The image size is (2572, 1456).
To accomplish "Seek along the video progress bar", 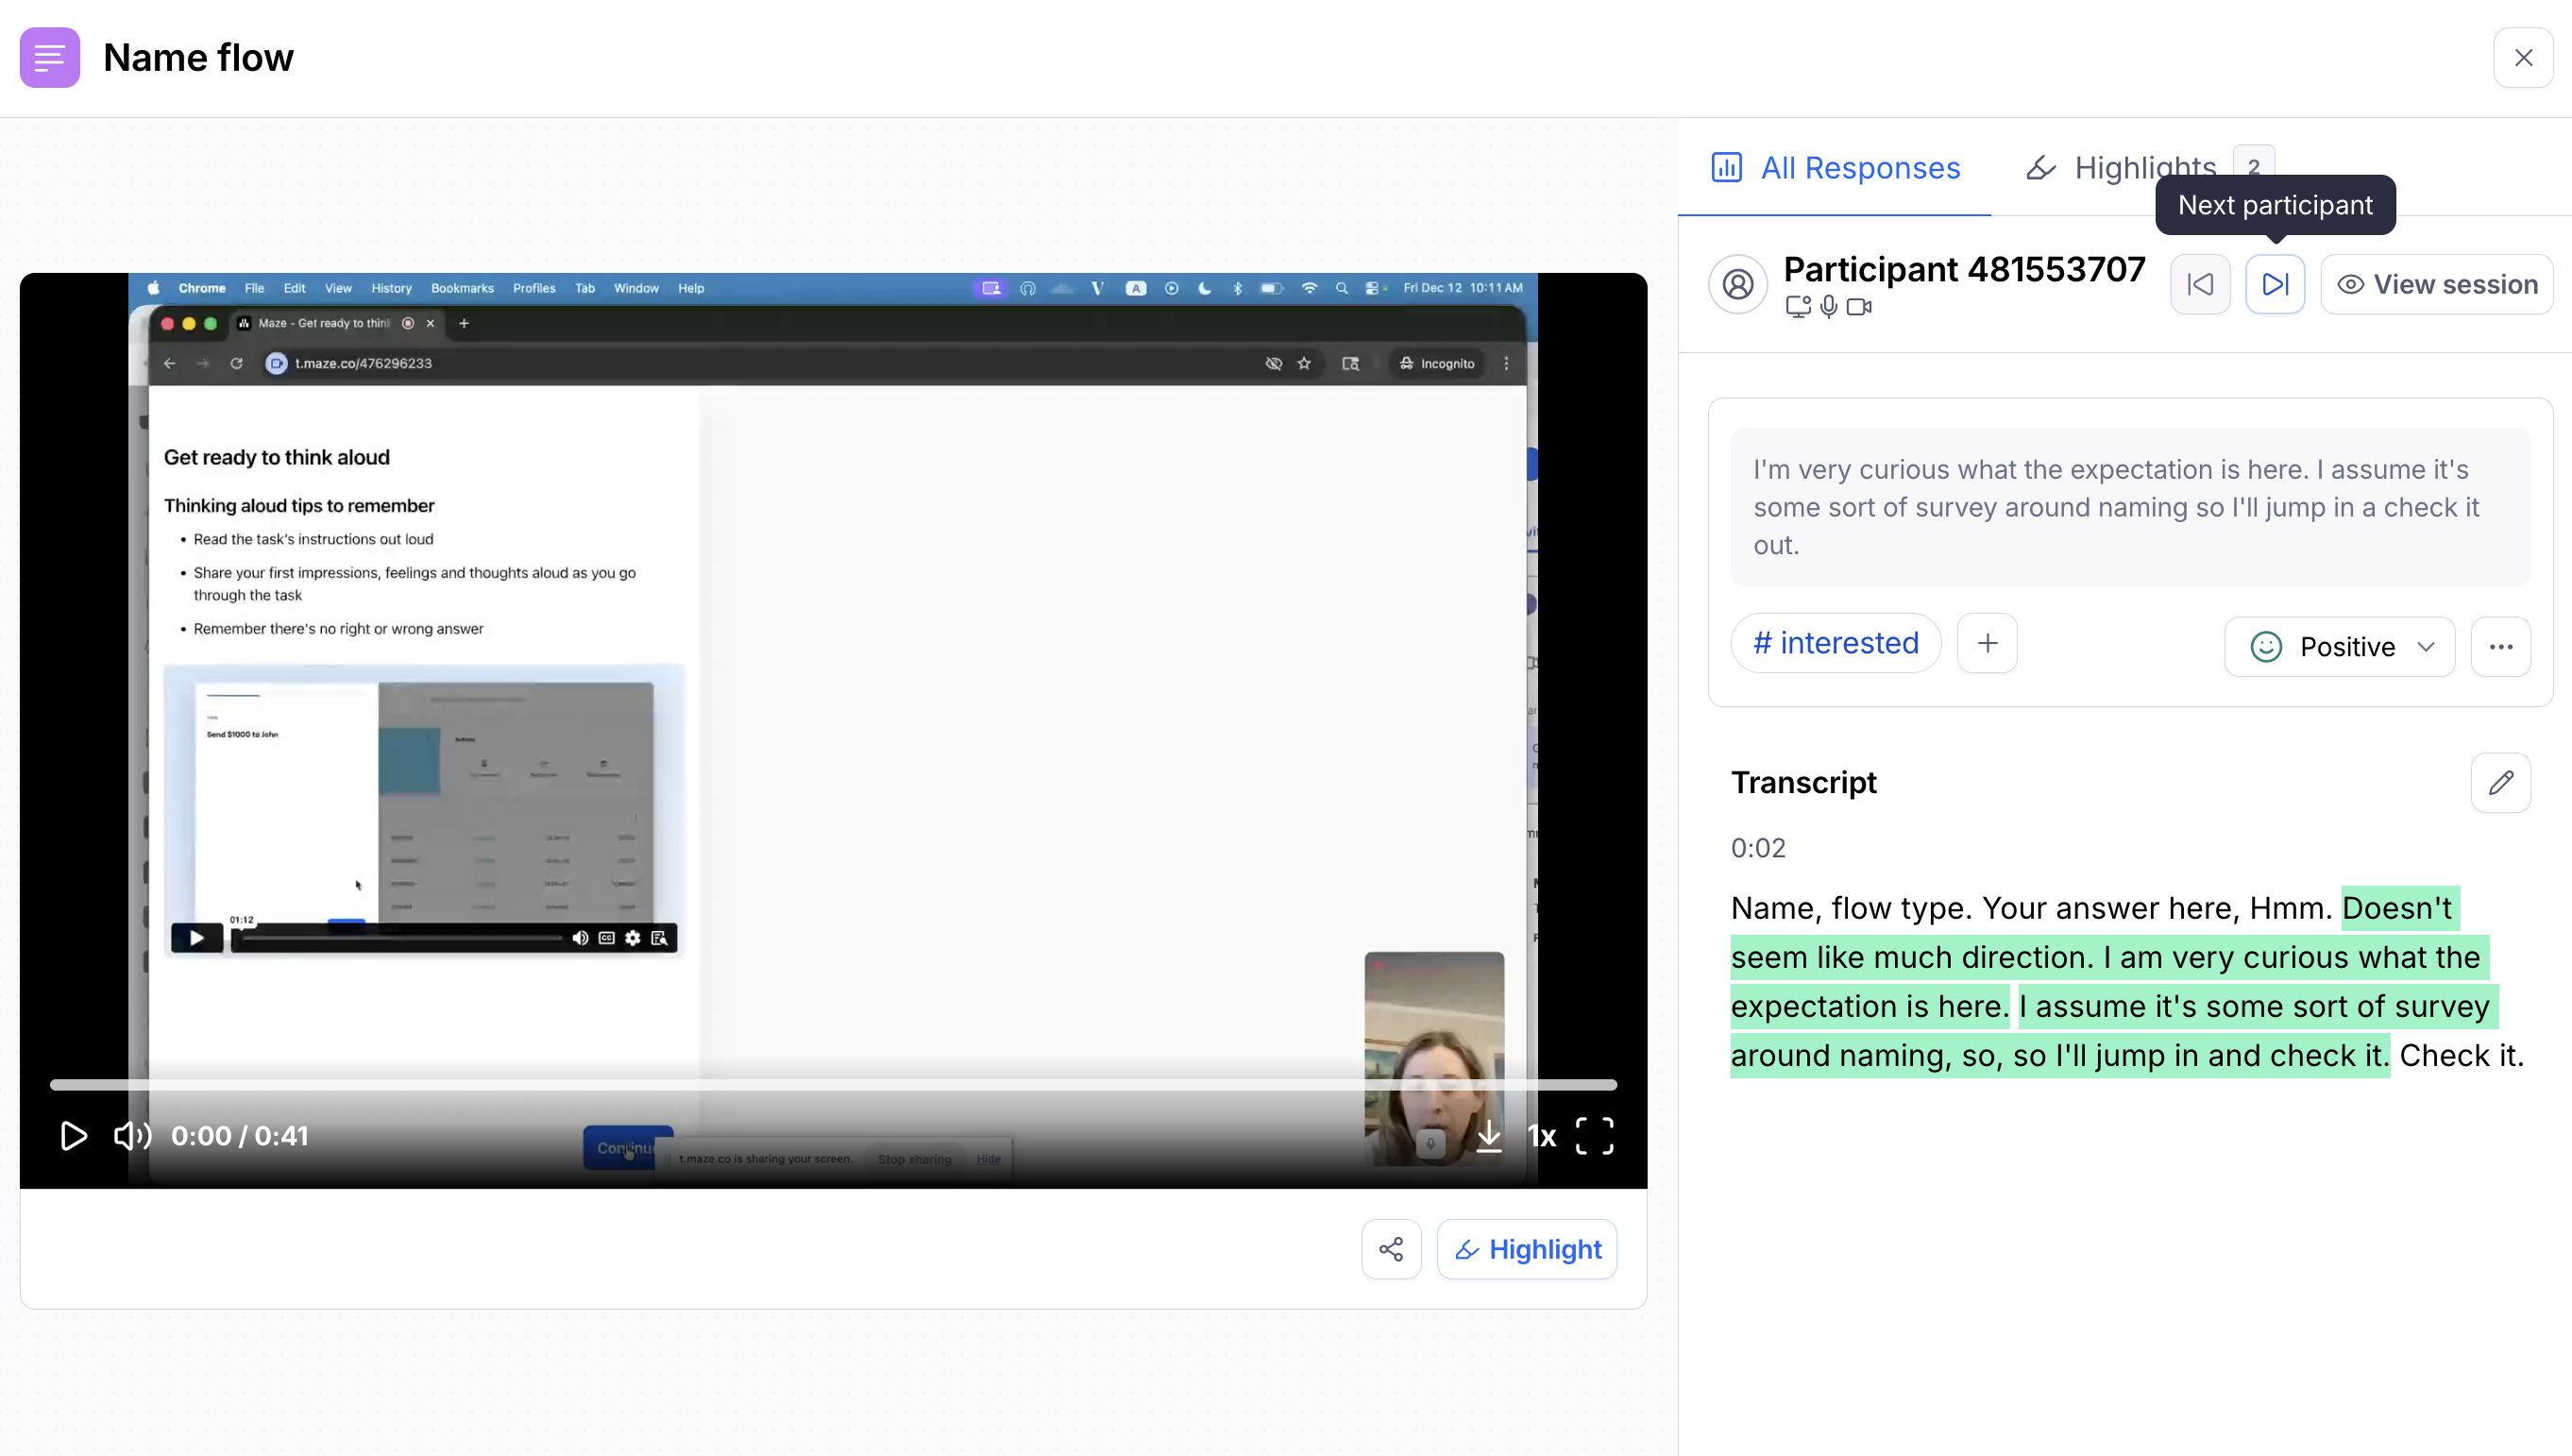I will tap(833, 1084).
